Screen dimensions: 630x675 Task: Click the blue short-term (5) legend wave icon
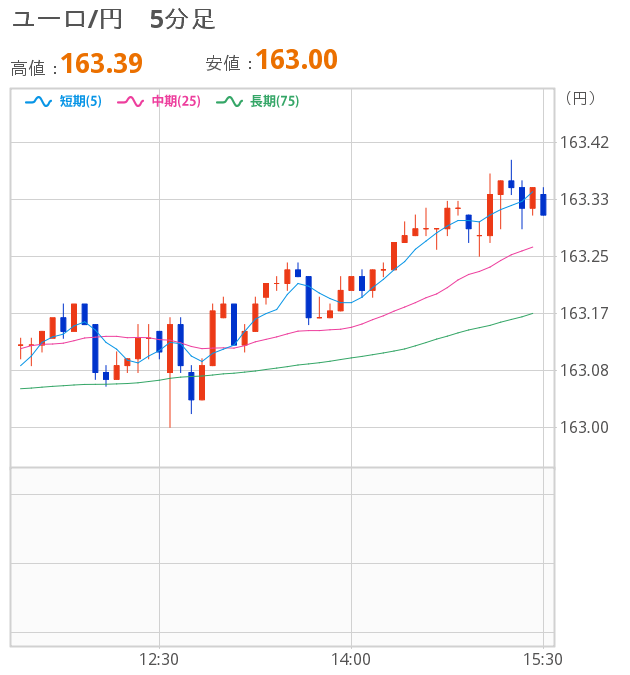[38, 102]
